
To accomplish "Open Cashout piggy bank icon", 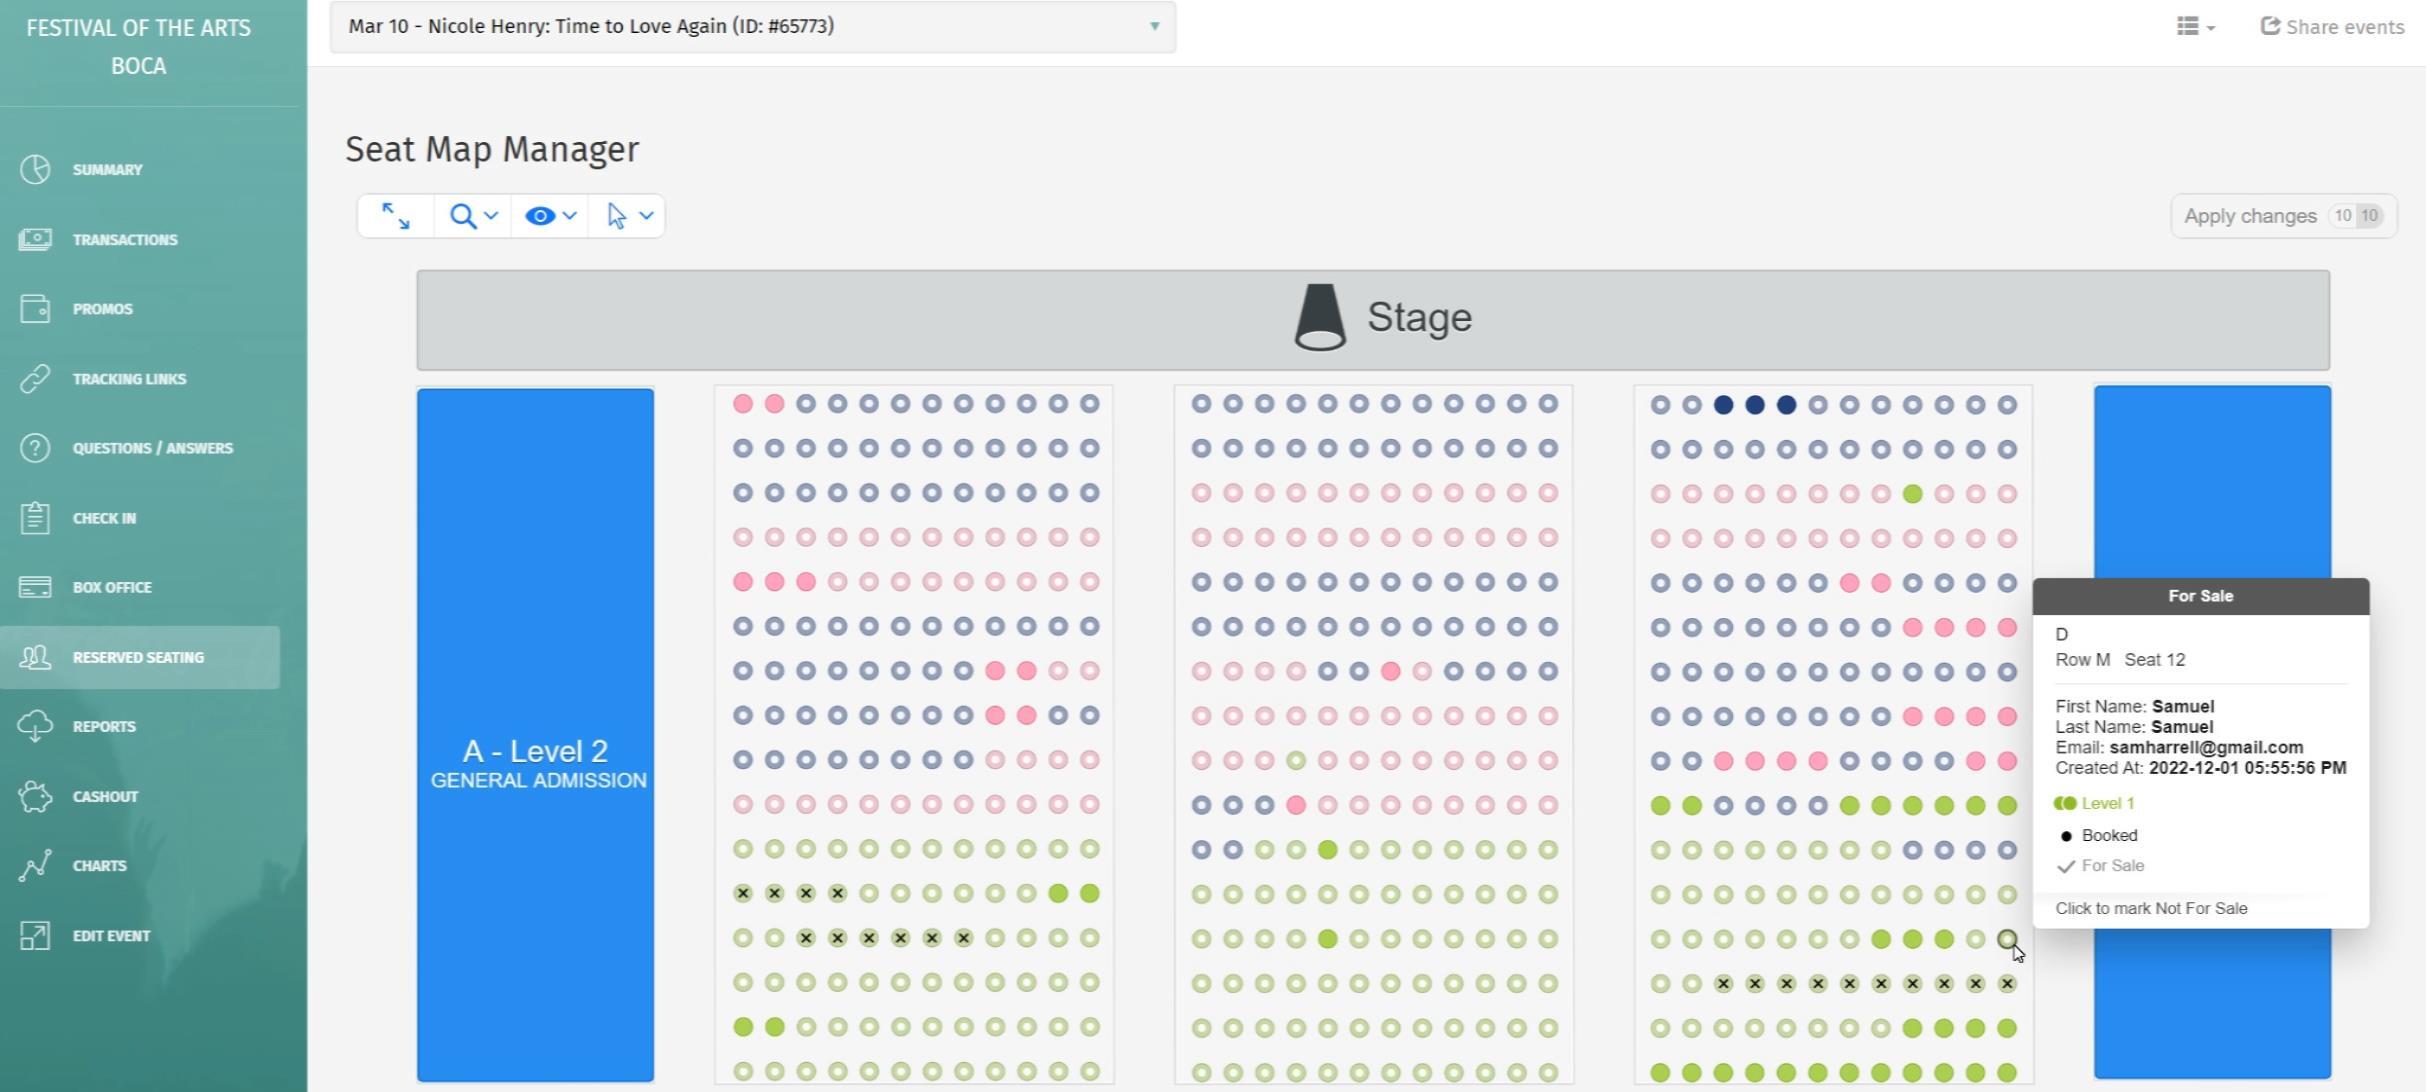I will click(35, 797).
